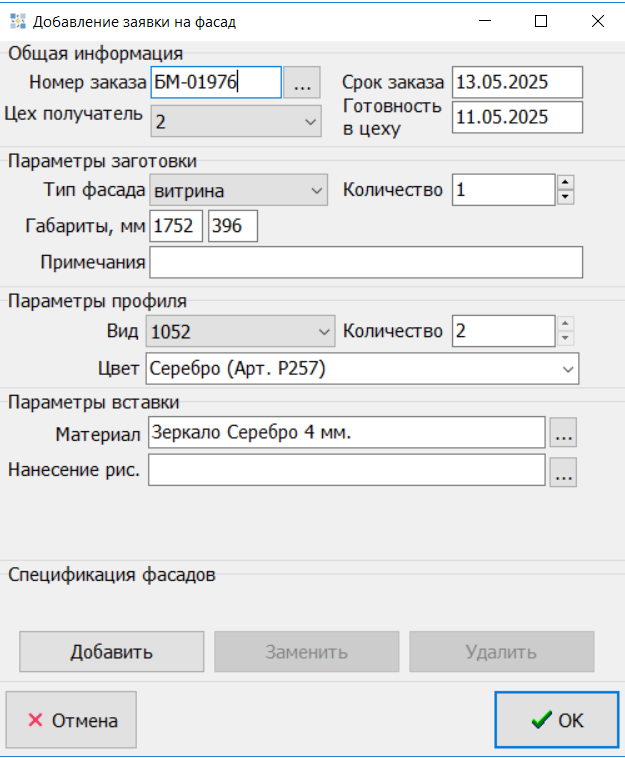Click the width dimension field 1752
625x758 pixels.
(176, 226)
